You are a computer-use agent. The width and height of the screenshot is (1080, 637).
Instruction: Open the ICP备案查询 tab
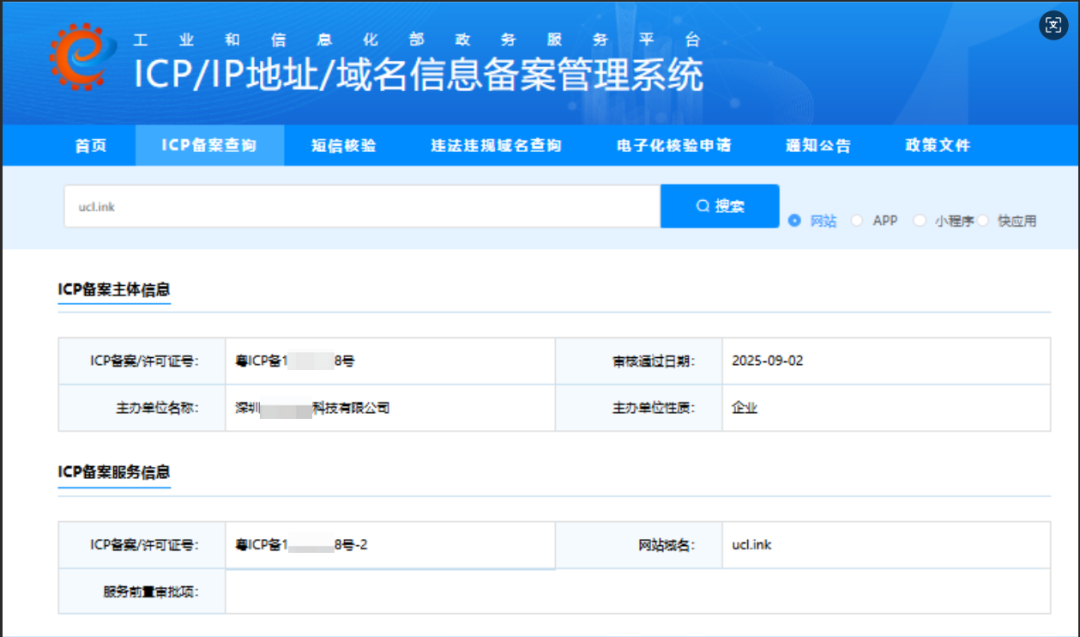point(209,146)
